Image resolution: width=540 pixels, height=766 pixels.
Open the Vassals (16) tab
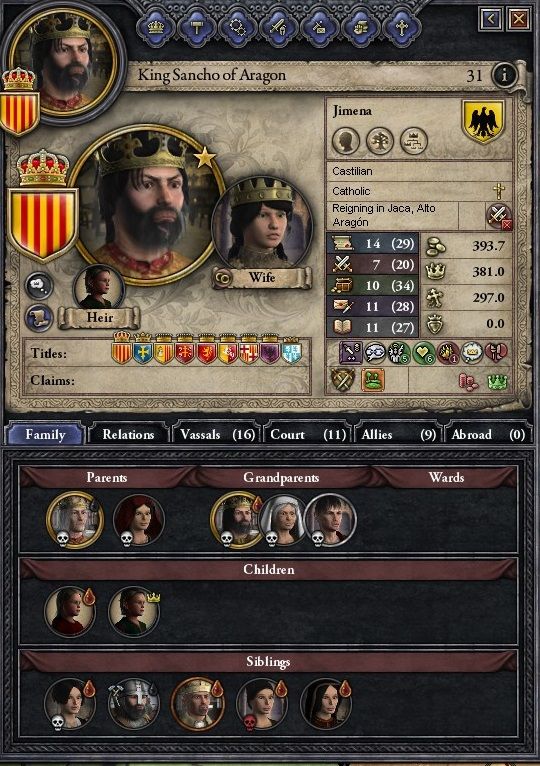pyautogui.click(x=217, y=434)
